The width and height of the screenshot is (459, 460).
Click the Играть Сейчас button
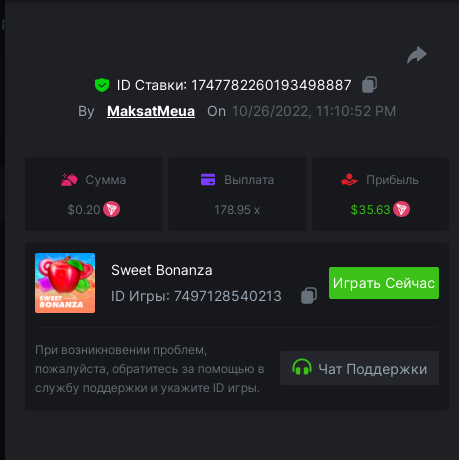384,283
